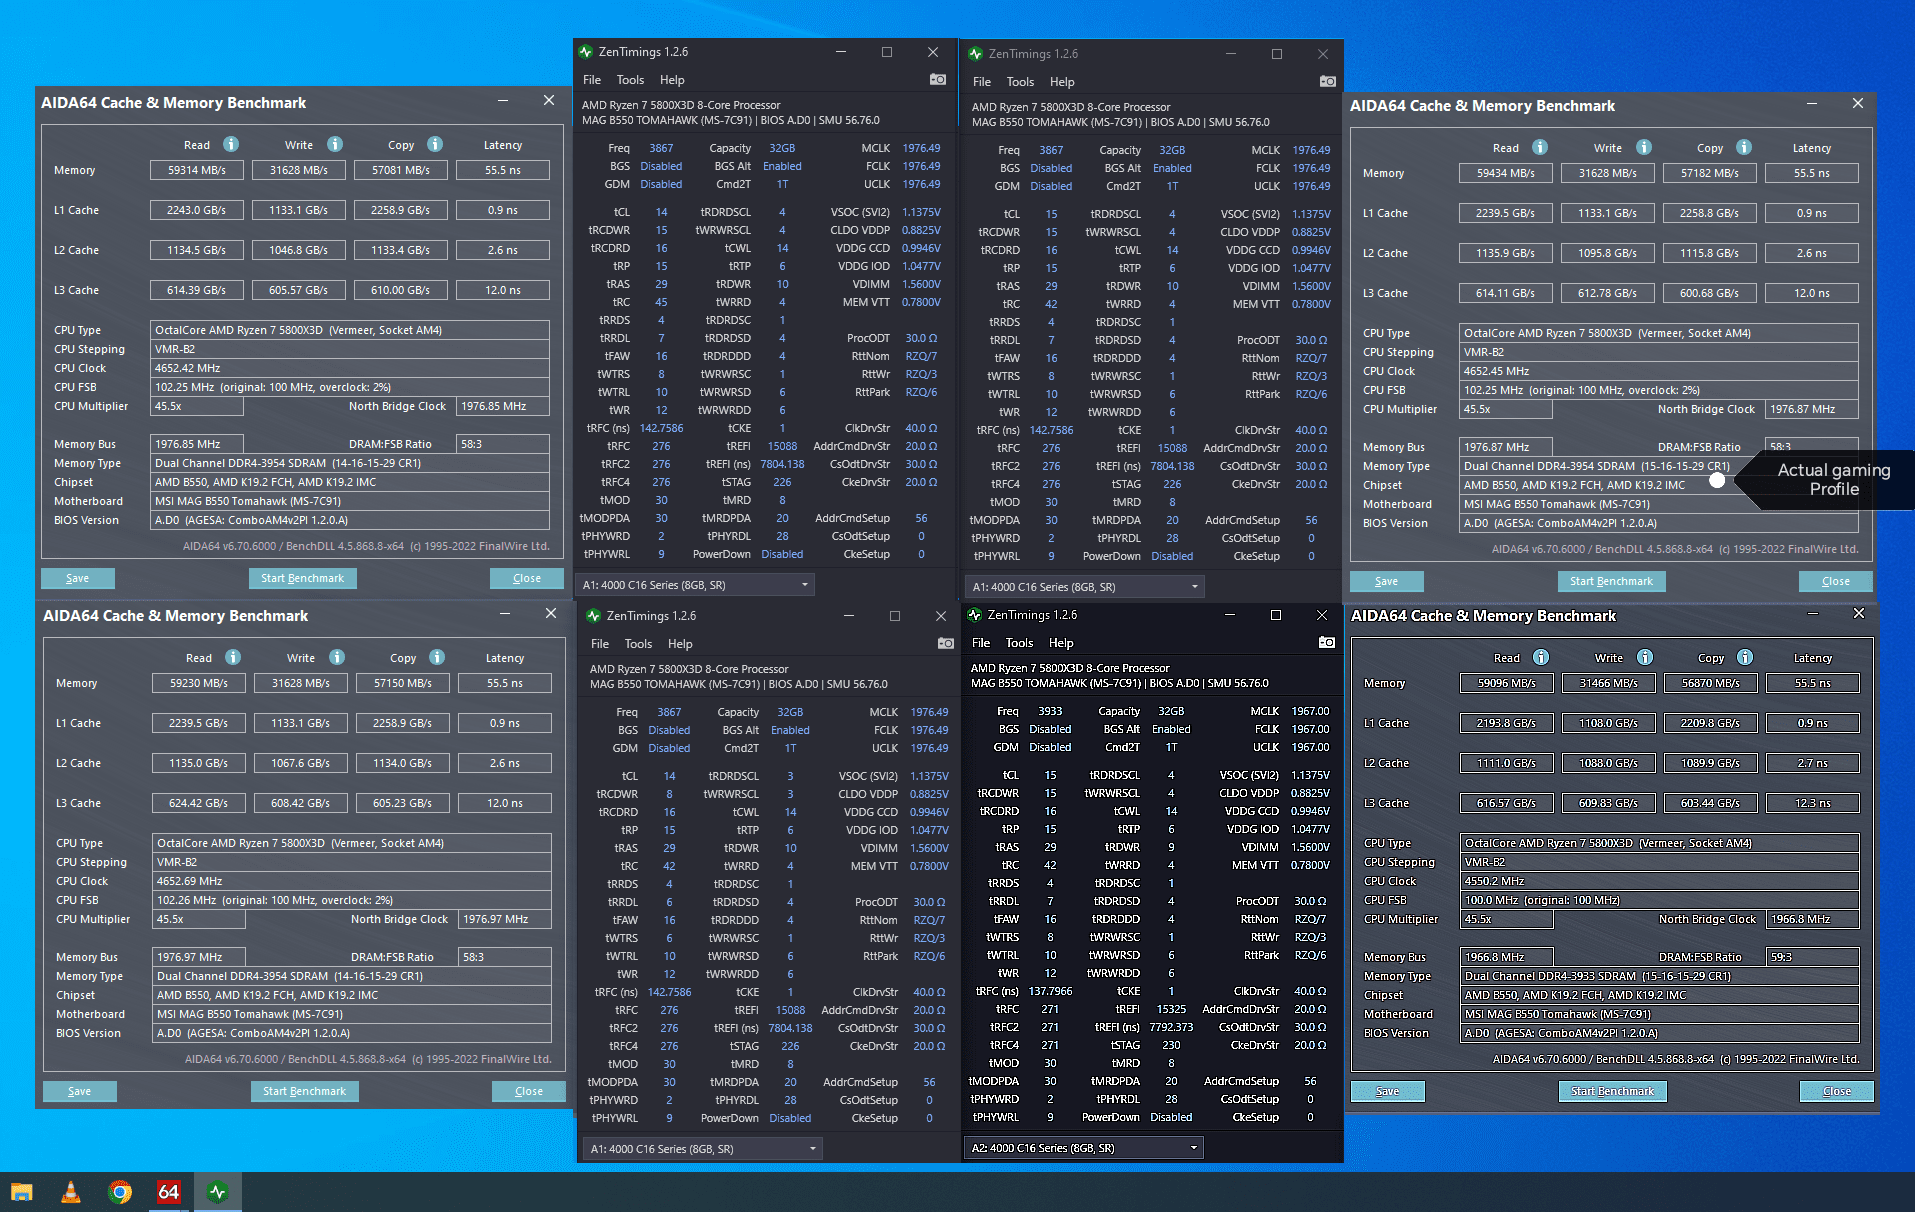Click Close in AIDA64 window showing 59494 MB/s read
Screen dimensions: 1915x1212
(x=1836, y=581)
